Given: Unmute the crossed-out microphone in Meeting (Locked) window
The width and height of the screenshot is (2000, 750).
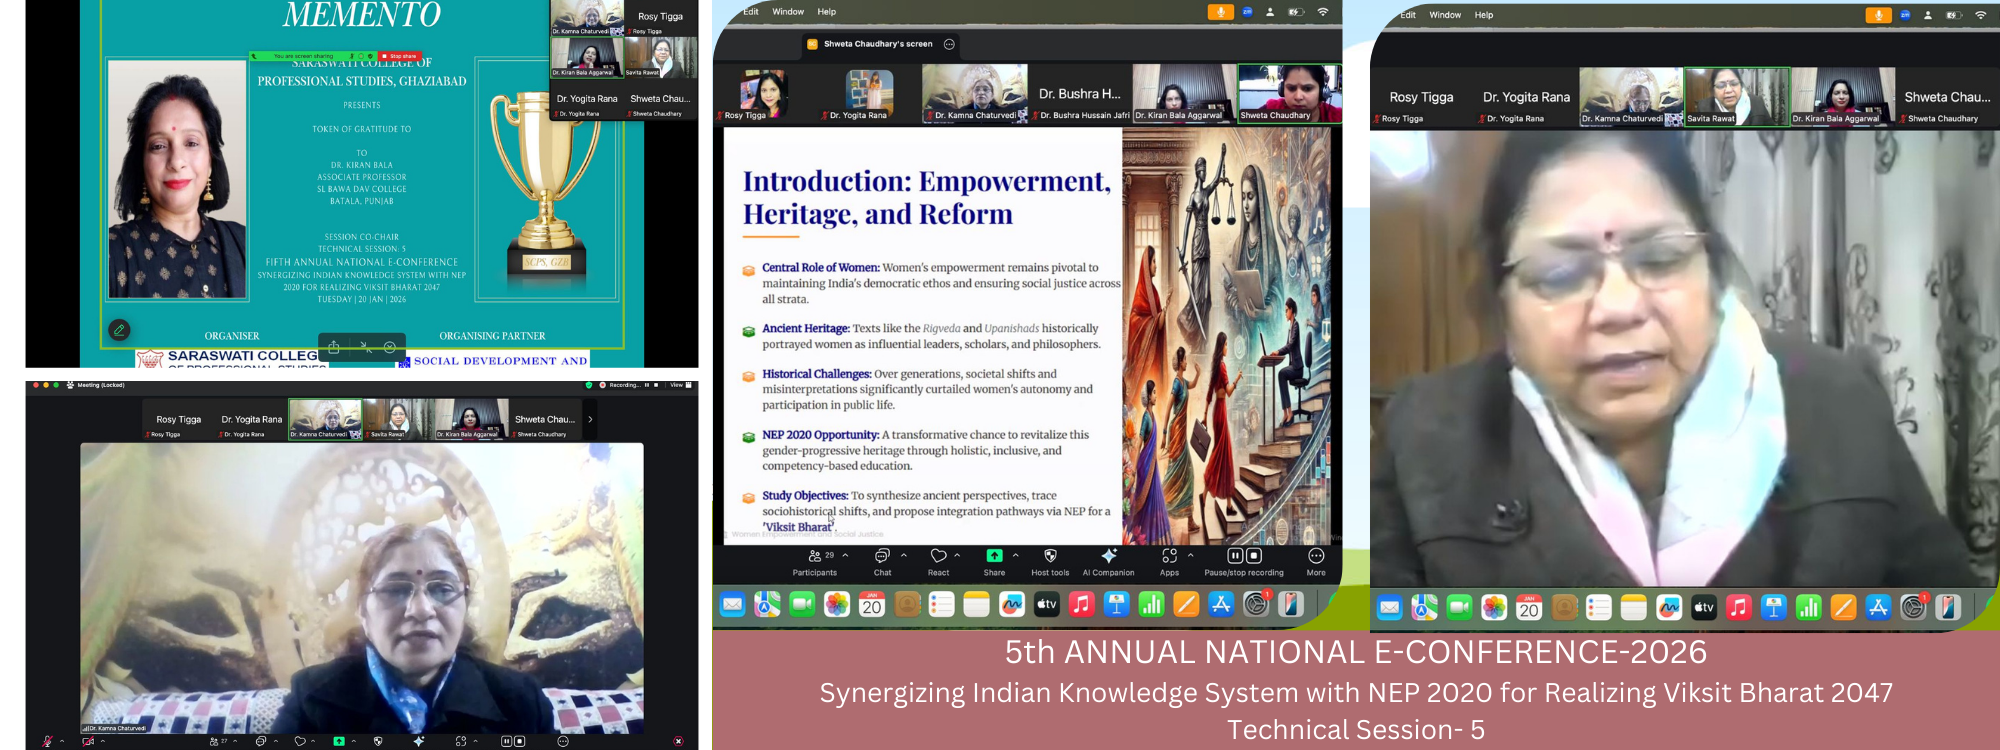Looking at the screenshot, I should [x=47, y=741].
